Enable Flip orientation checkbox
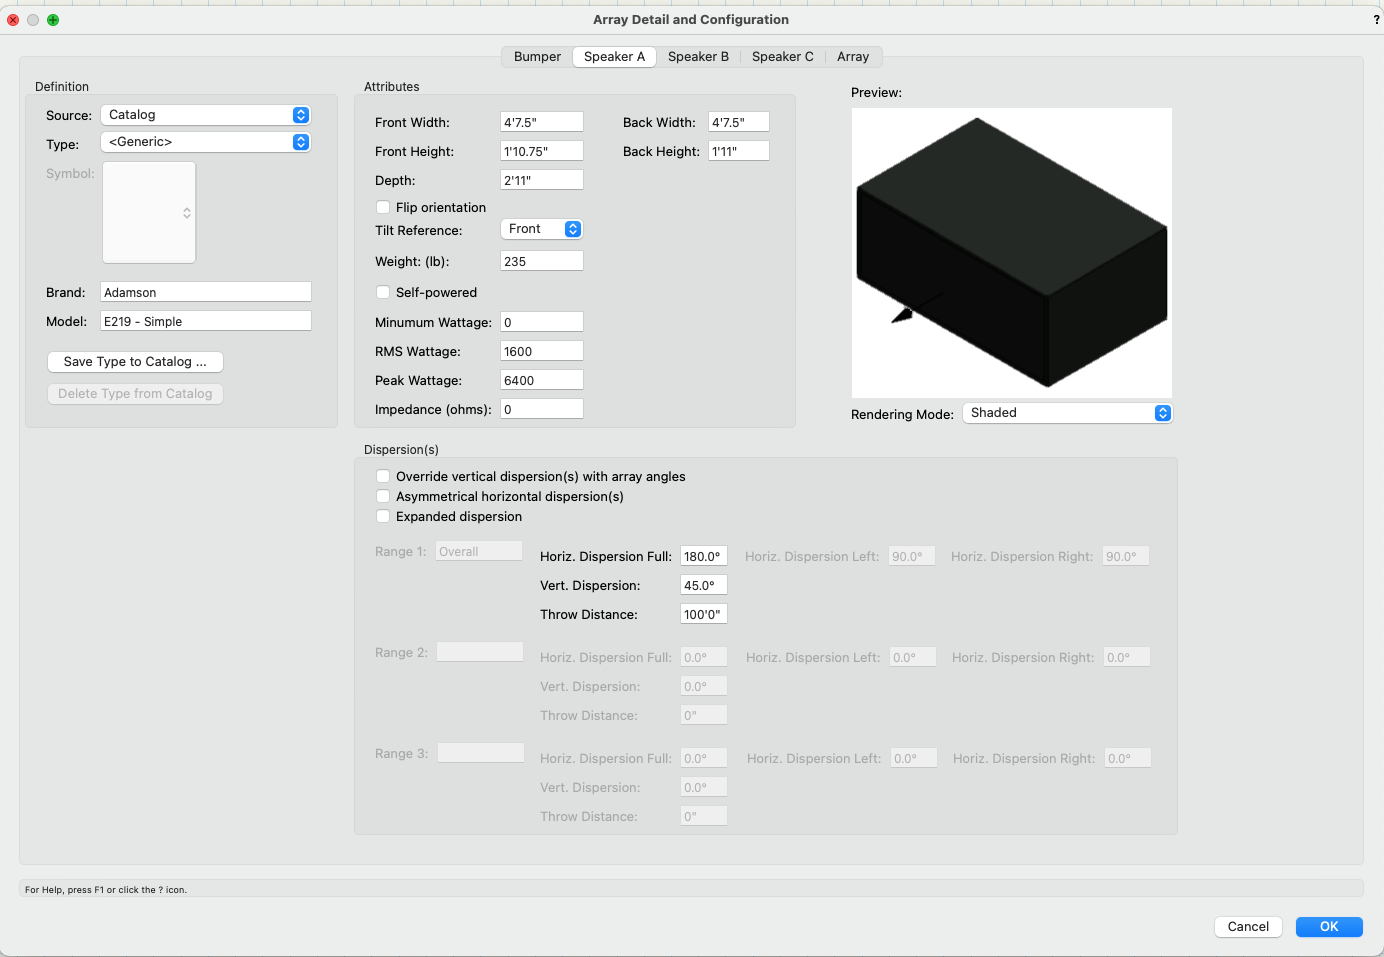 (383, 208)
